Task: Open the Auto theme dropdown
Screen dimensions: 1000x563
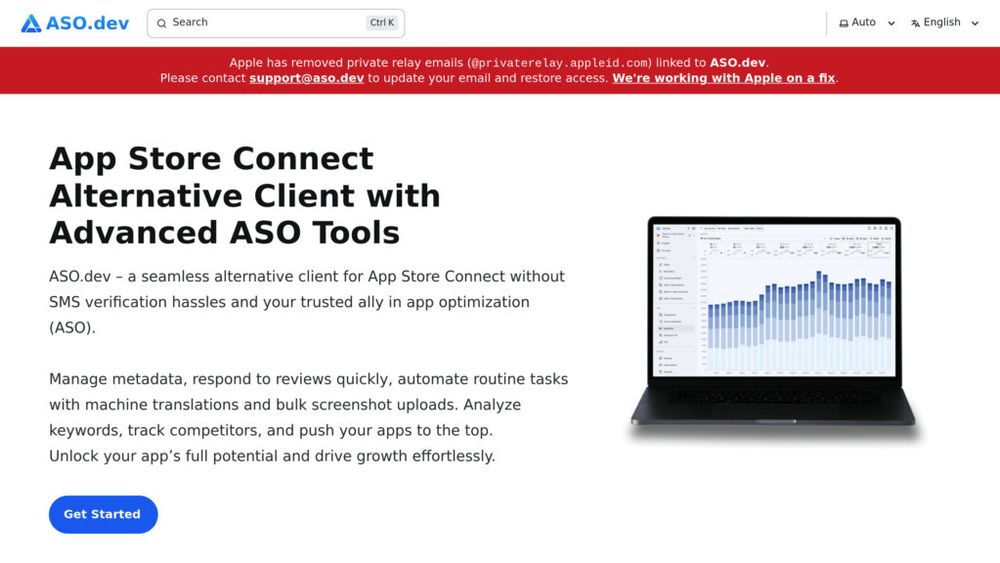Action: click(x=867, y=22)
